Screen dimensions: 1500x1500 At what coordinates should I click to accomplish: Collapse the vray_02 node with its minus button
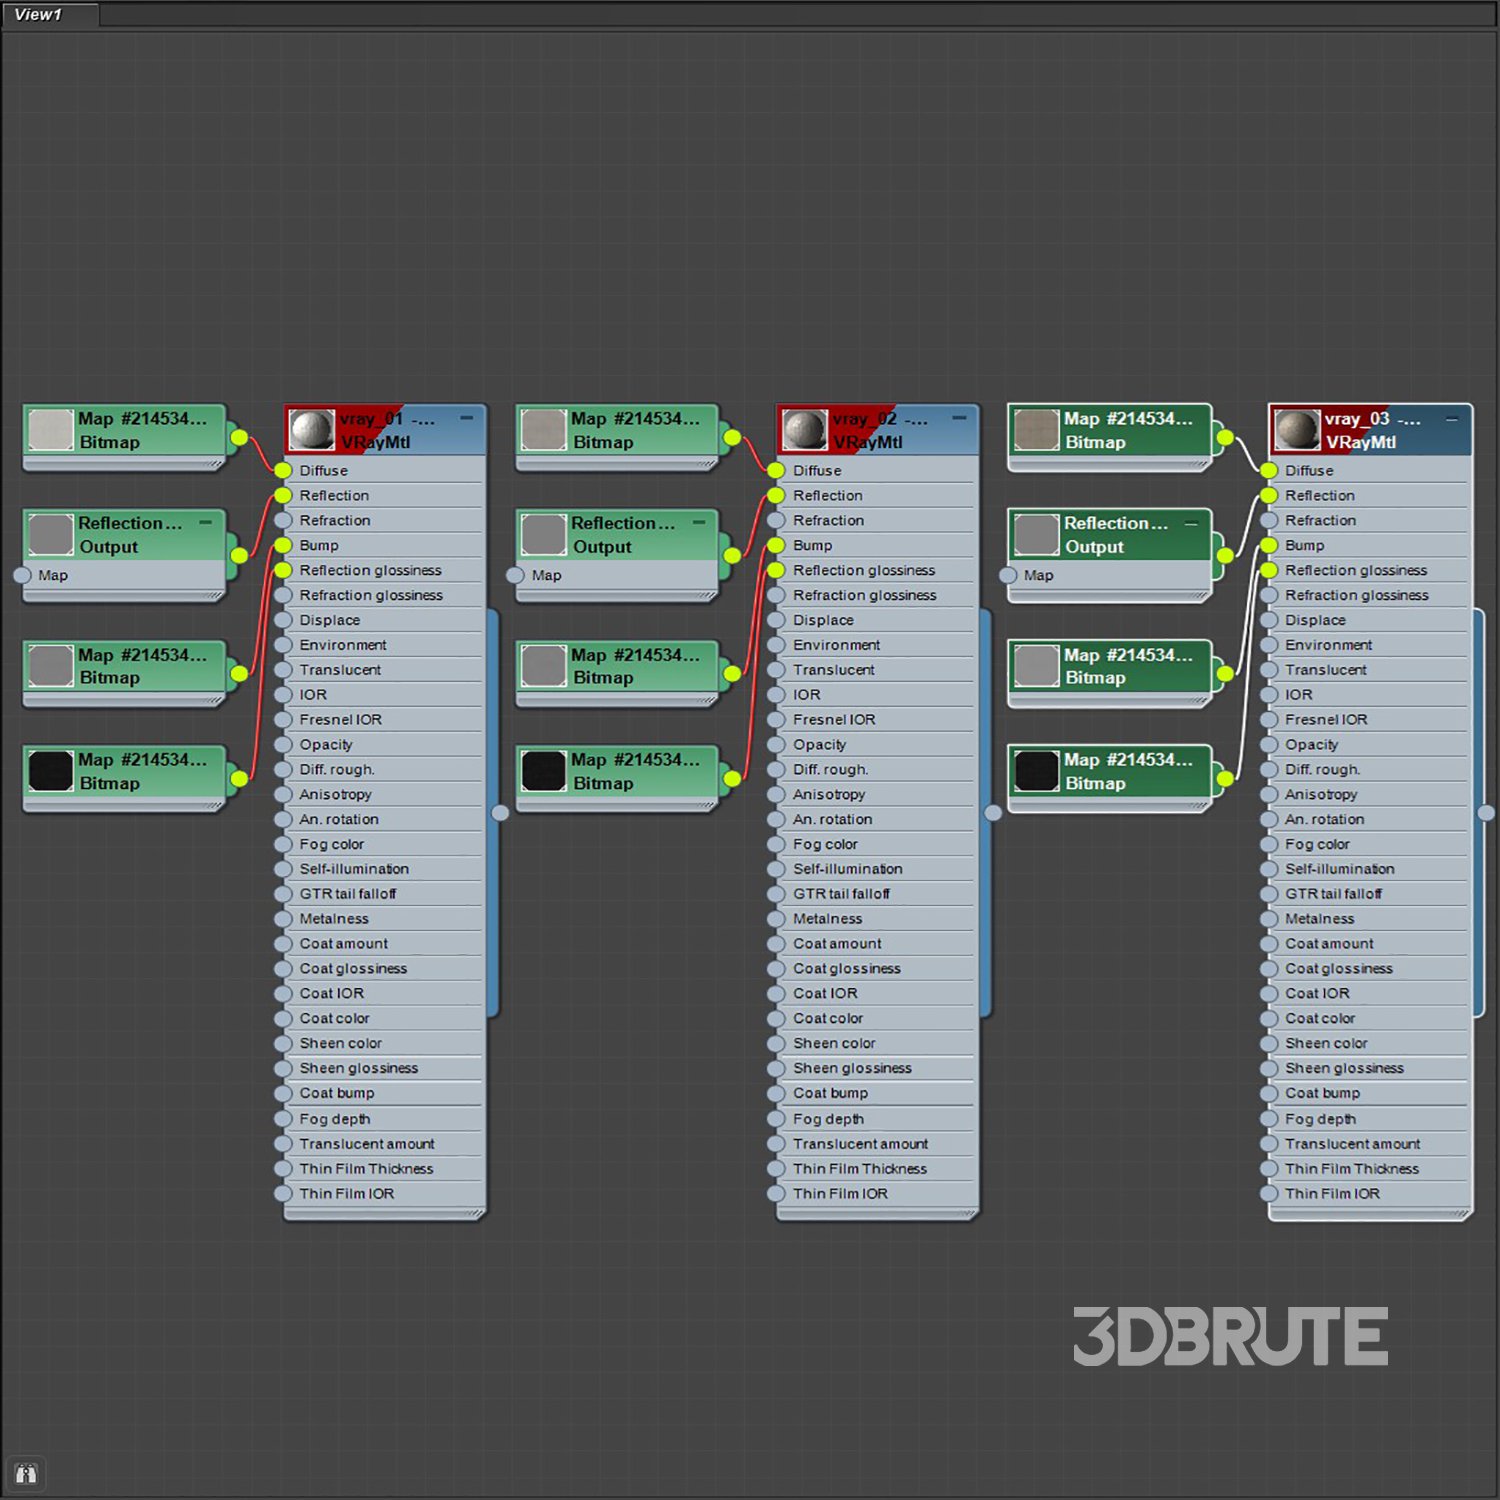[x=959, y=418]
